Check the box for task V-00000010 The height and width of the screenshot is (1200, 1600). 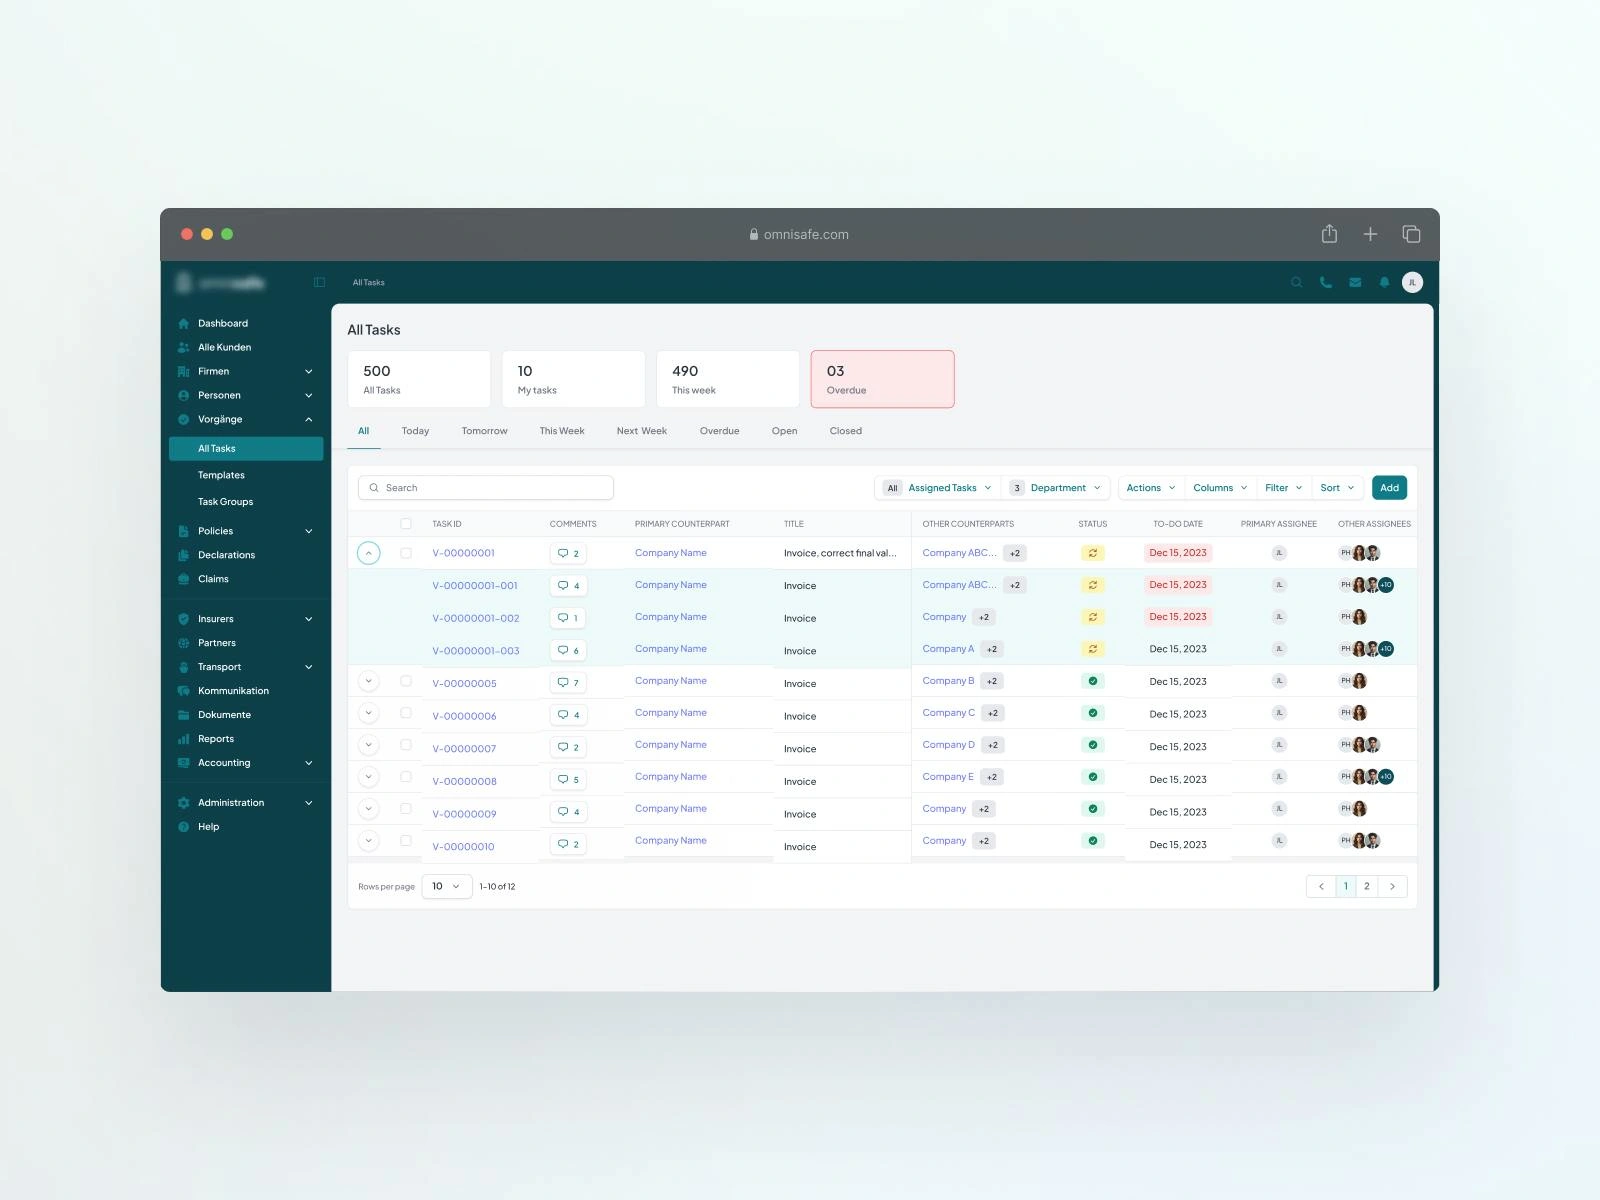(405, 841)
